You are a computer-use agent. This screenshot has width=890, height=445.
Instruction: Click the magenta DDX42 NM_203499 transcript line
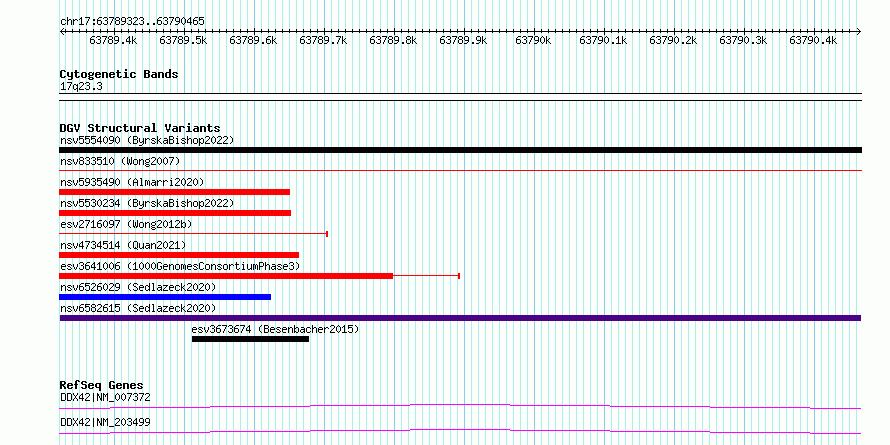tap(460, 431)
